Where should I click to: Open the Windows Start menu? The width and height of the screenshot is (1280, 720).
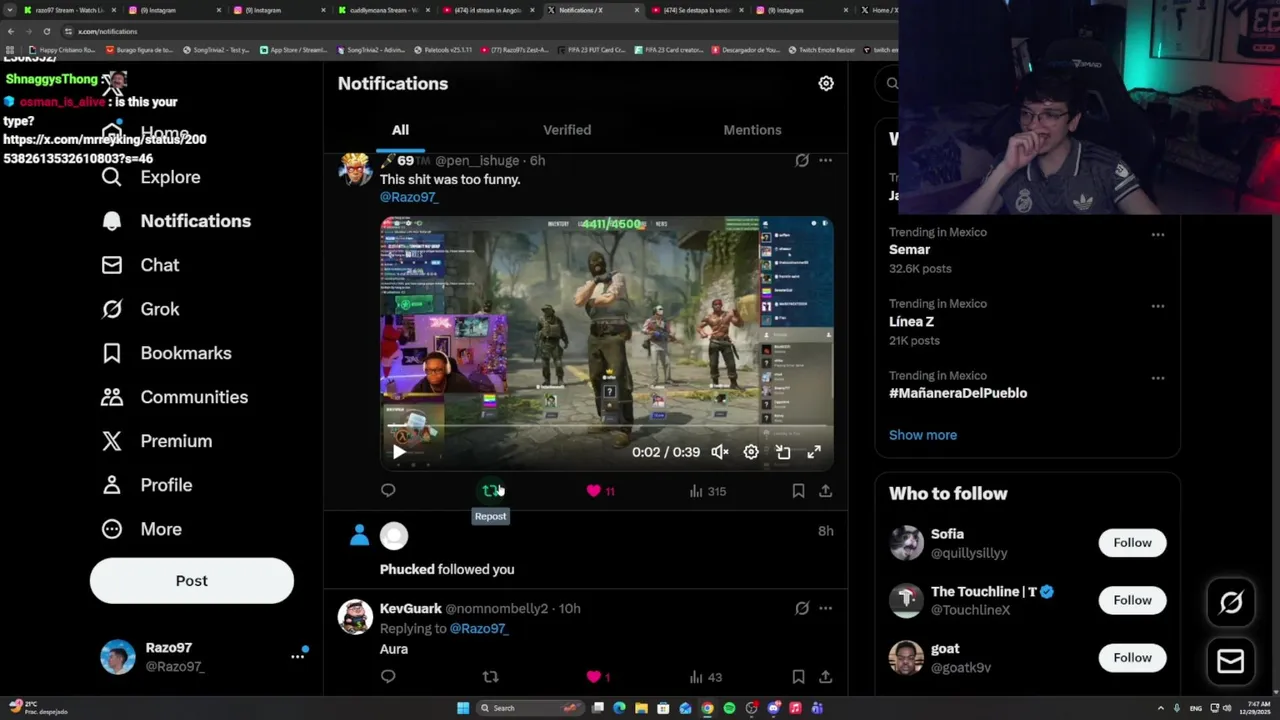(x=463, y=708)
